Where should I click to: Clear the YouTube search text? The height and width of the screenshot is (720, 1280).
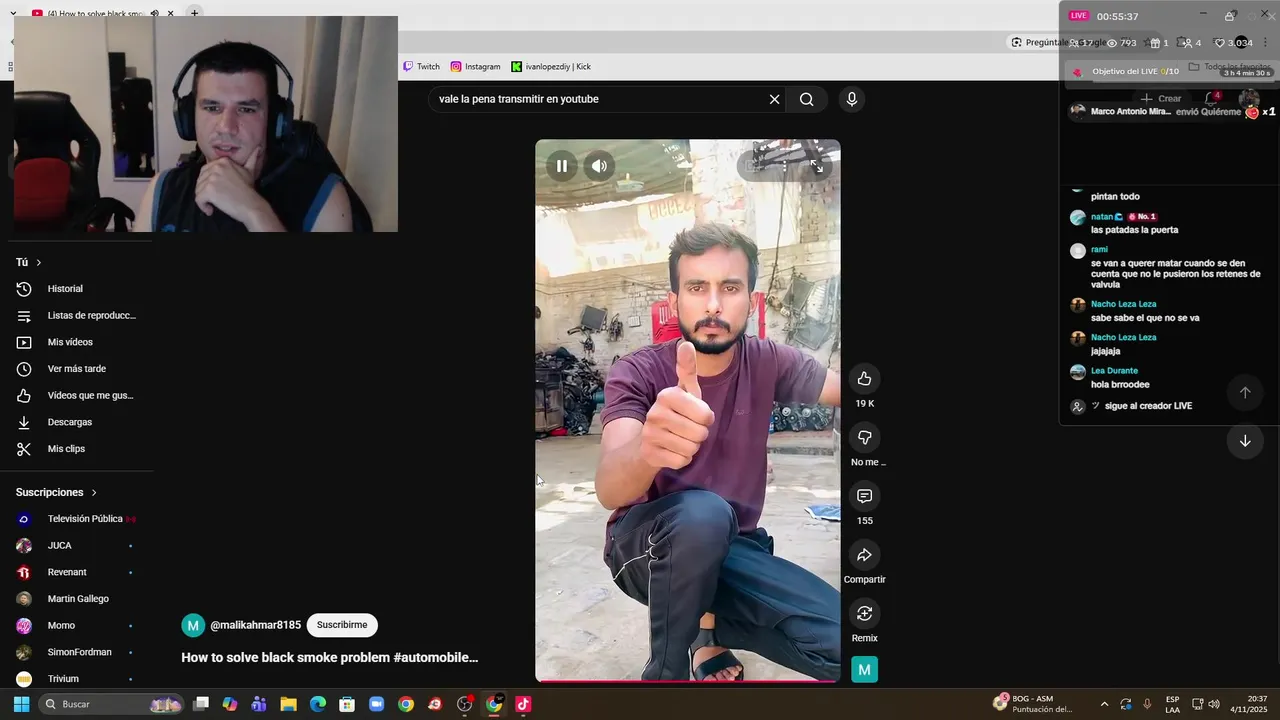(x=774, y=99)
